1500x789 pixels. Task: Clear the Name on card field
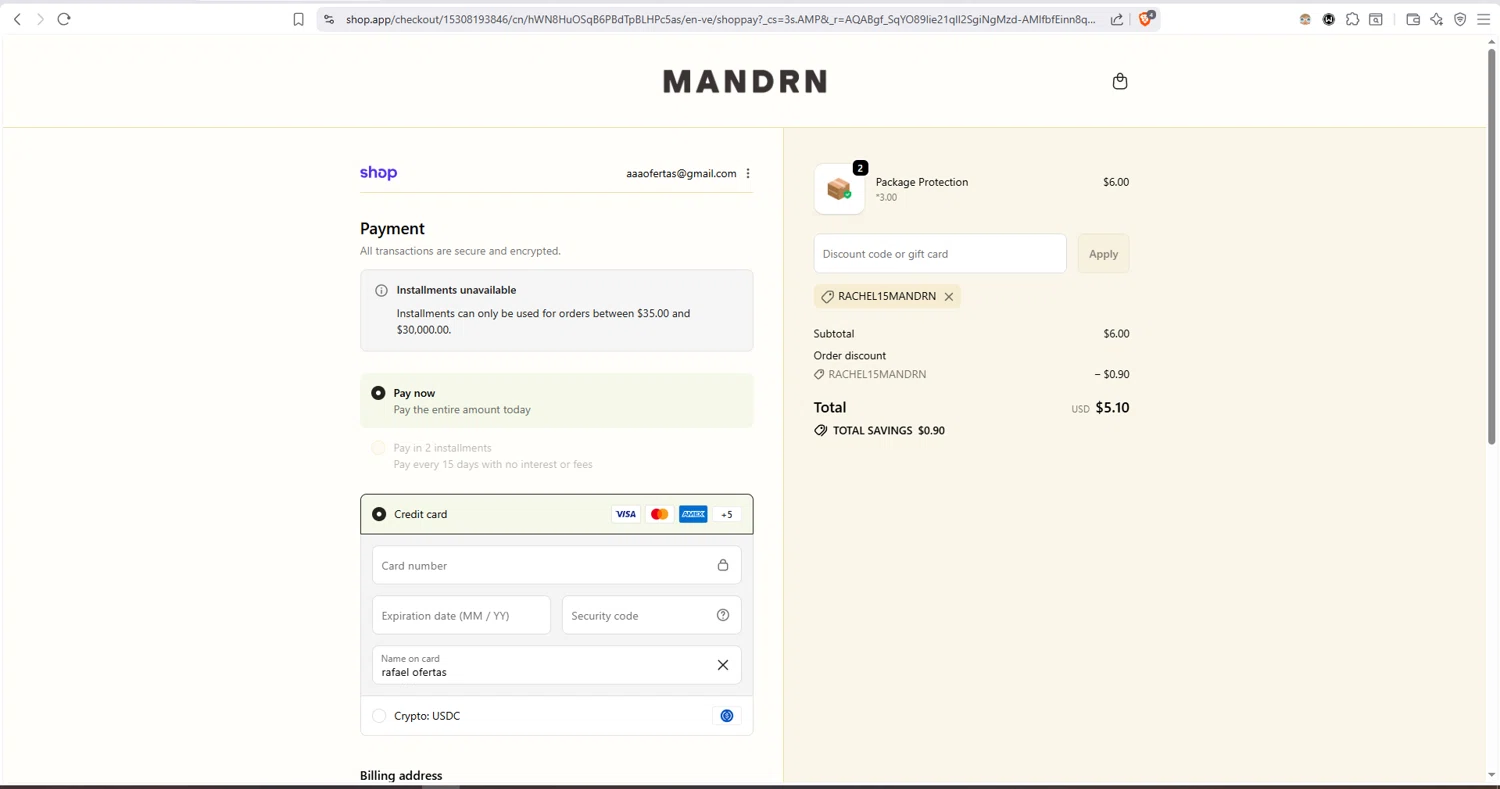(723, 665)
